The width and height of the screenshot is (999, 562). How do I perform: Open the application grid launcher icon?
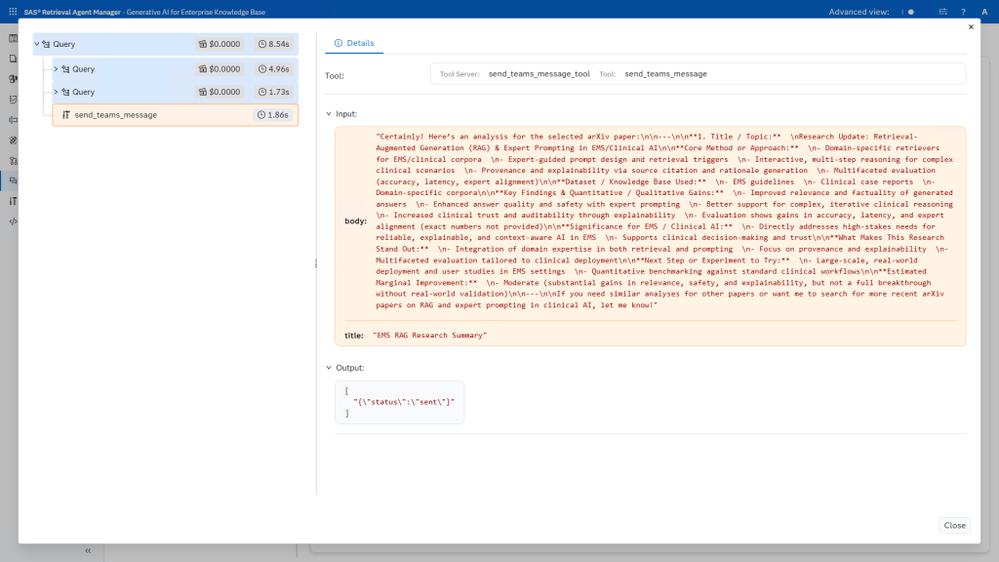(x=13, y=11)
